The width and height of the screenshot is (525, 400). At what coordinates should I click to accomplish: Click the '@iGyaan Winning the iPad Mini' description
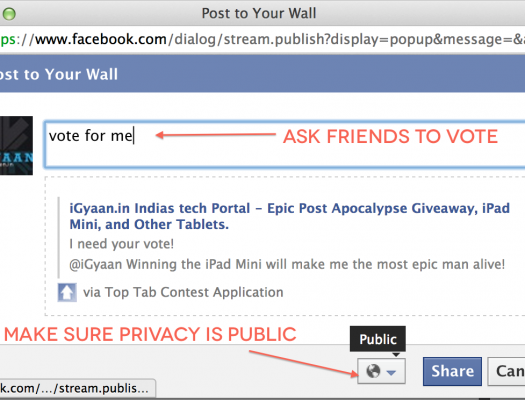point(287,264)
